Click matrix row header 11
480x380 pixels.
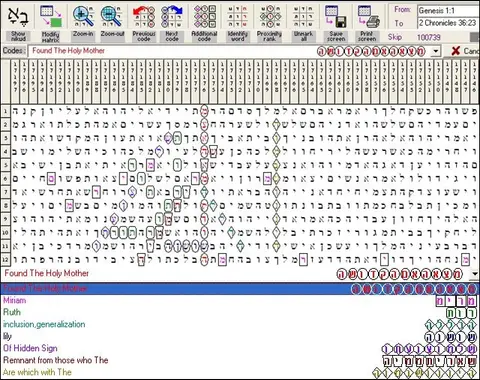[5, 246]
